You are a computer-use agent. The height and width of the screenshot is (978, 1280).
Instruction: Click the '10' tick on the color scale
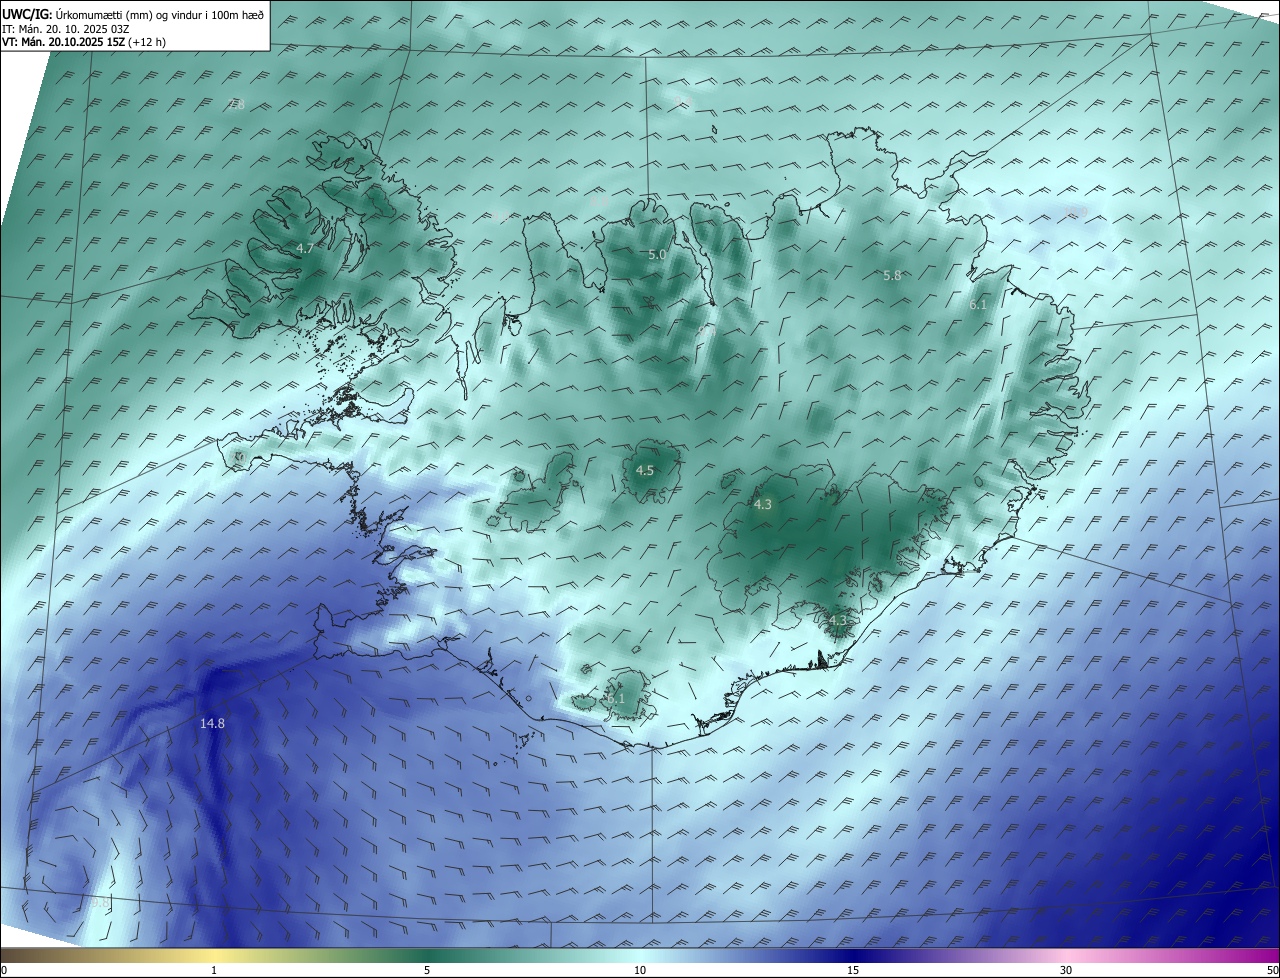tap(640, 970)
